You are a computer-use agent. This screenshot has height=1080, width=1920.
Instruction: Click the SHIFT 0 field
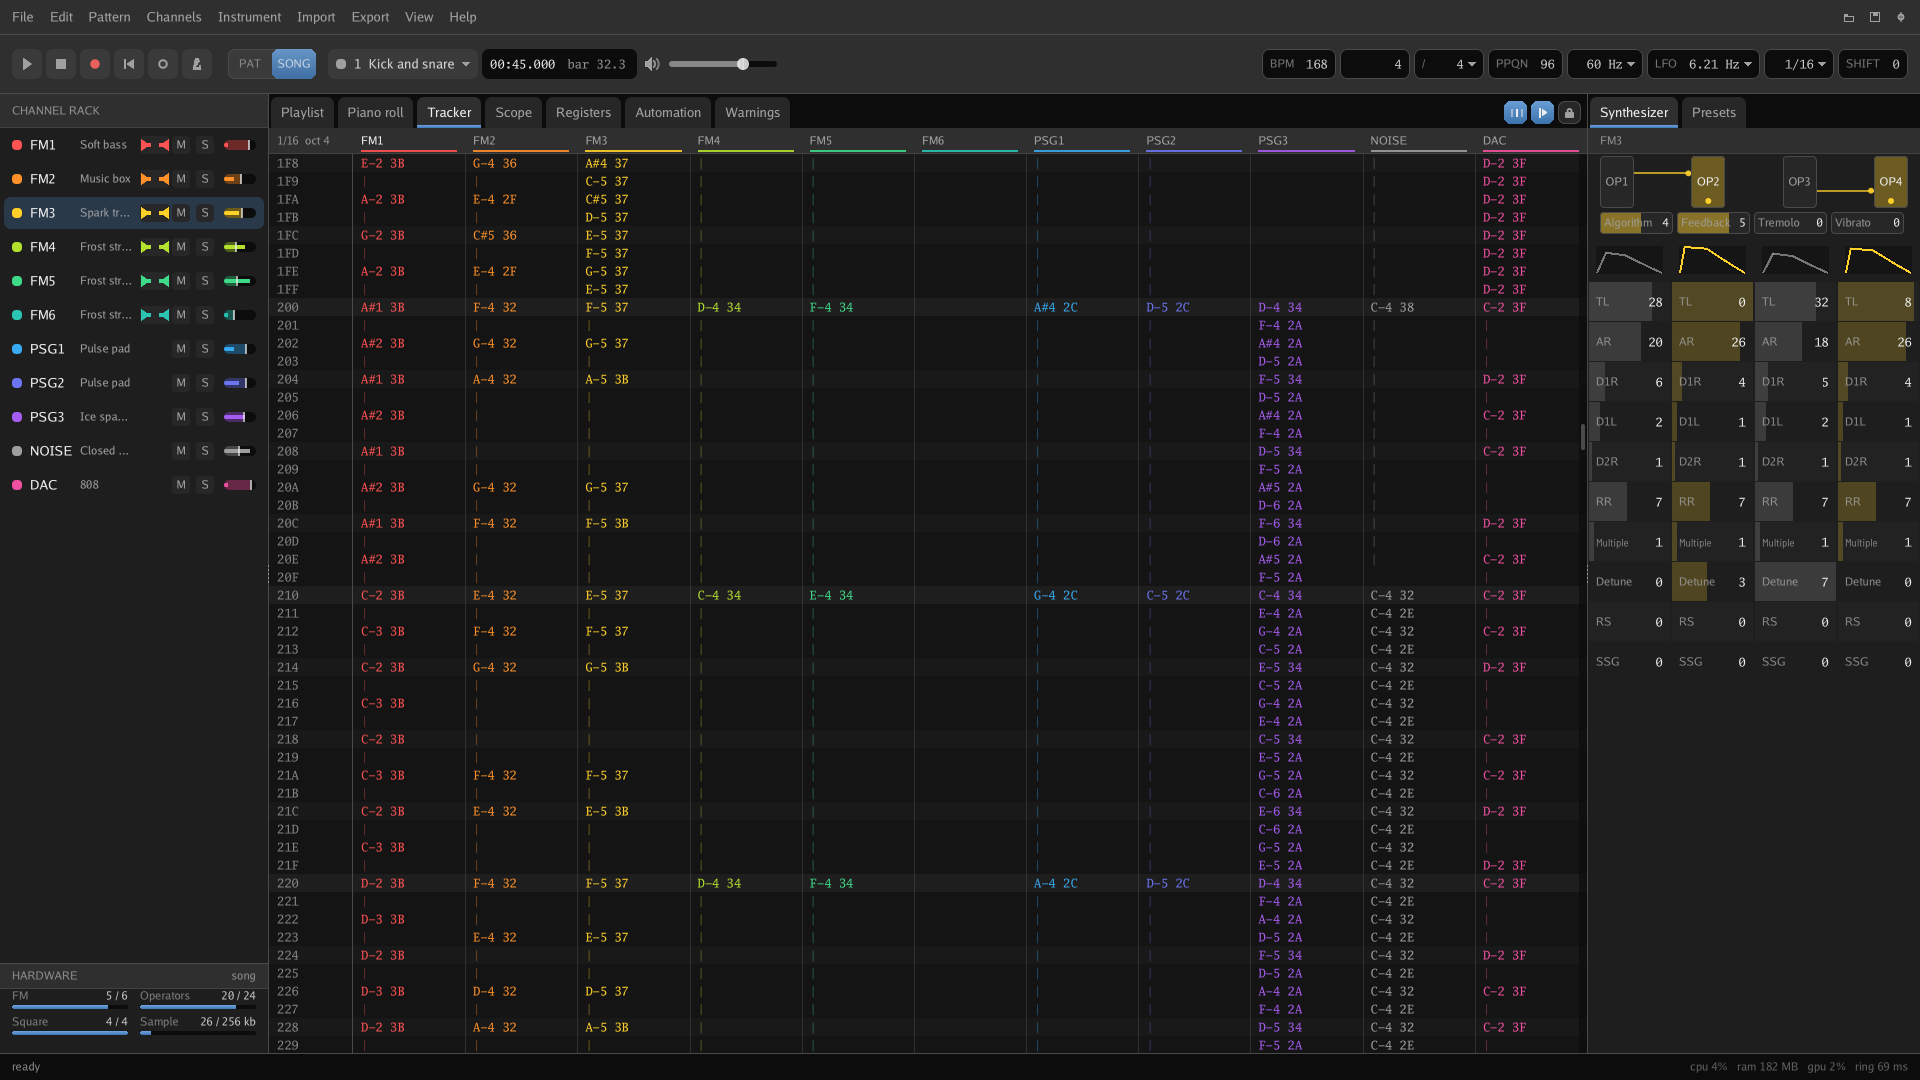tap(1872, 64)
